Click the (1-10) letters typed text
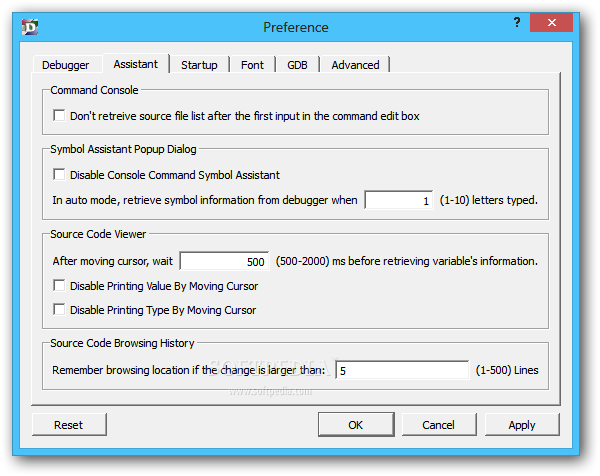 click(x=489, y=200)
